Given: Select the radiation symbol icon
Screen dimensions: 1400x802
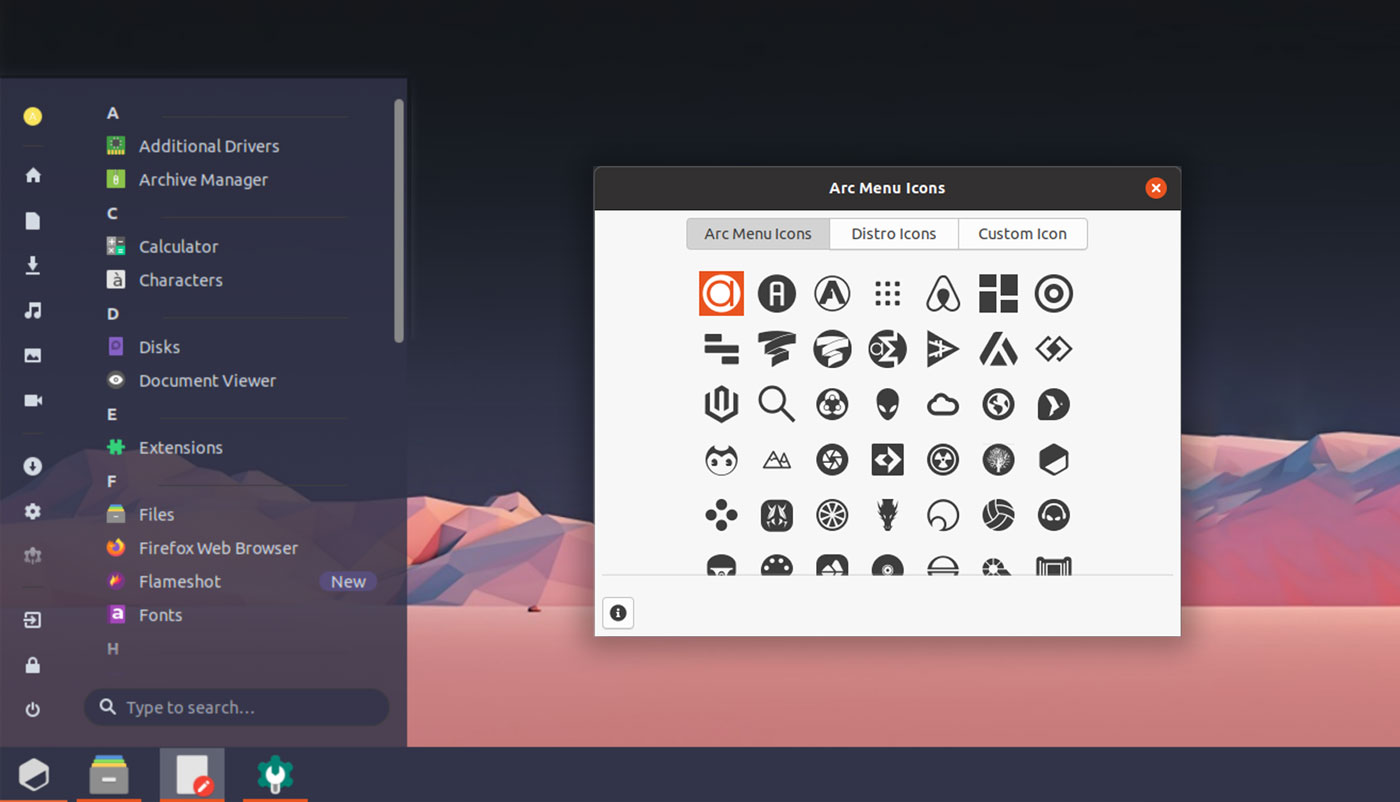Looking at the screenshot, I should tap(942, 459).
